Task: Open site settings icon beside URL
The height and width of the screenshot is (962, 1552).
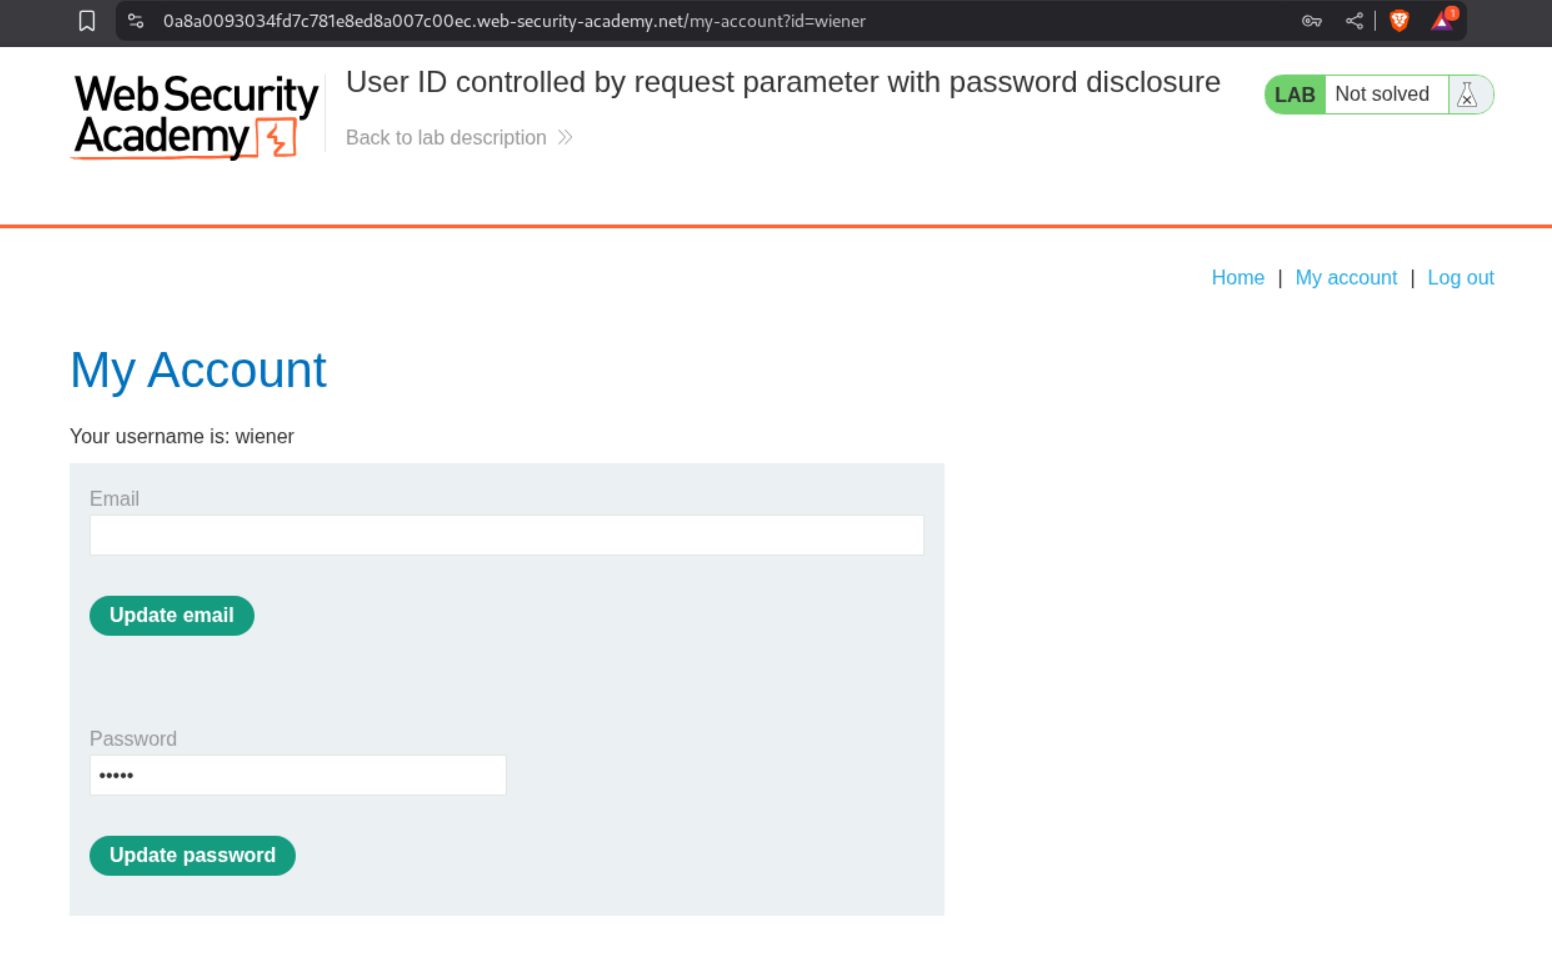Action: coord(136,21)
